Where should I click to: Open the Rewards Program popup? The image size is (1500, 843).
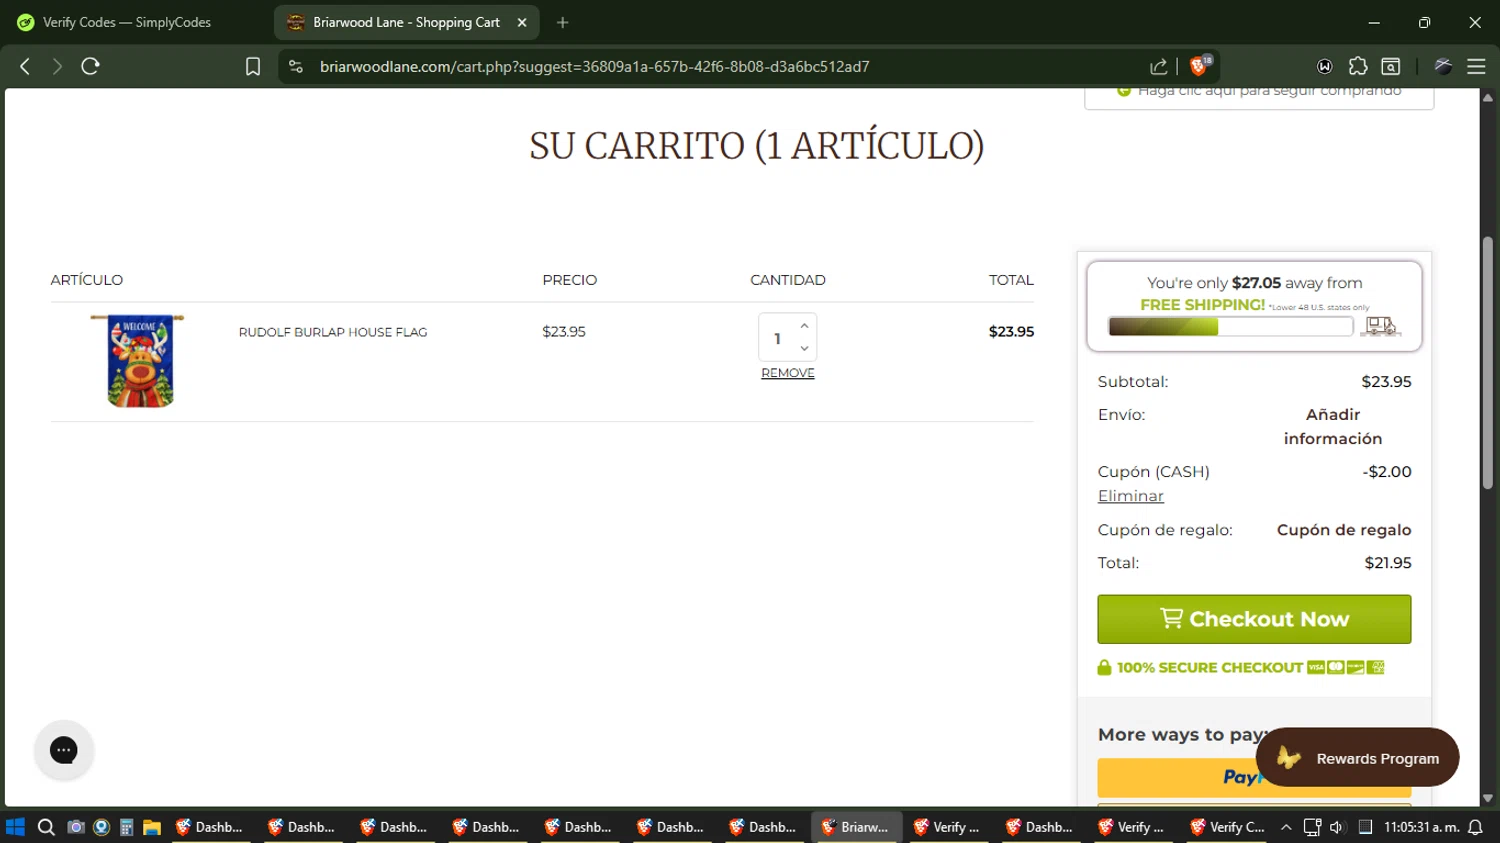pos(1357,758)
